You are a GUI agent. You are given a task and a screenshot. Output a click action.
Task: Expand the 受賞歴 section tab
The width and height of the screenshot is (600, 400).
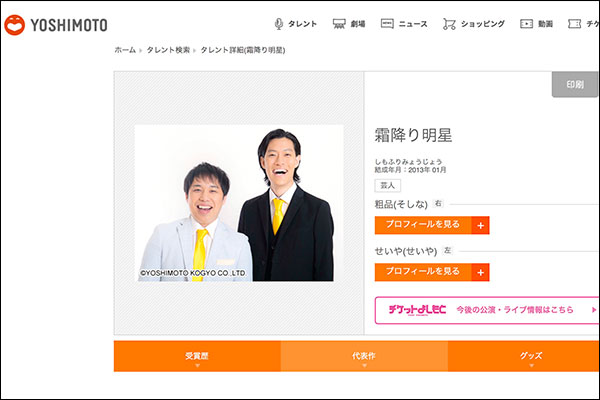tap(197, 357)
